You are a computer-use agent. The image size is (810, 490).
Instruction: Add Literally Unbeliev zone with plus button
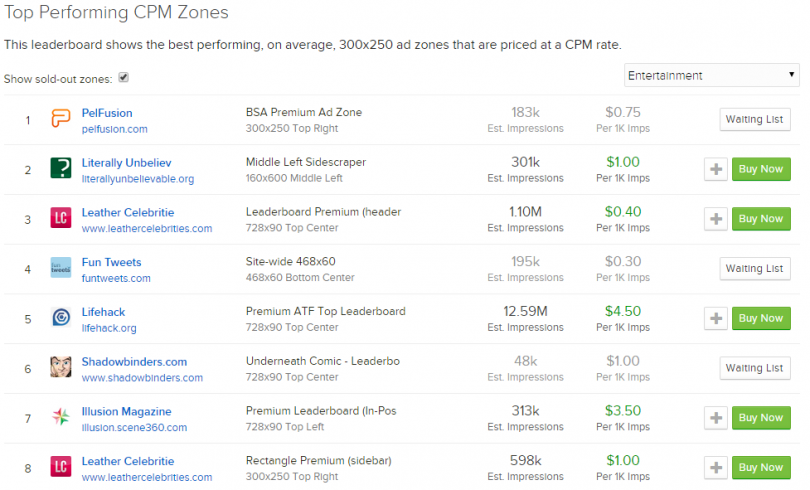tap(715, 169)
